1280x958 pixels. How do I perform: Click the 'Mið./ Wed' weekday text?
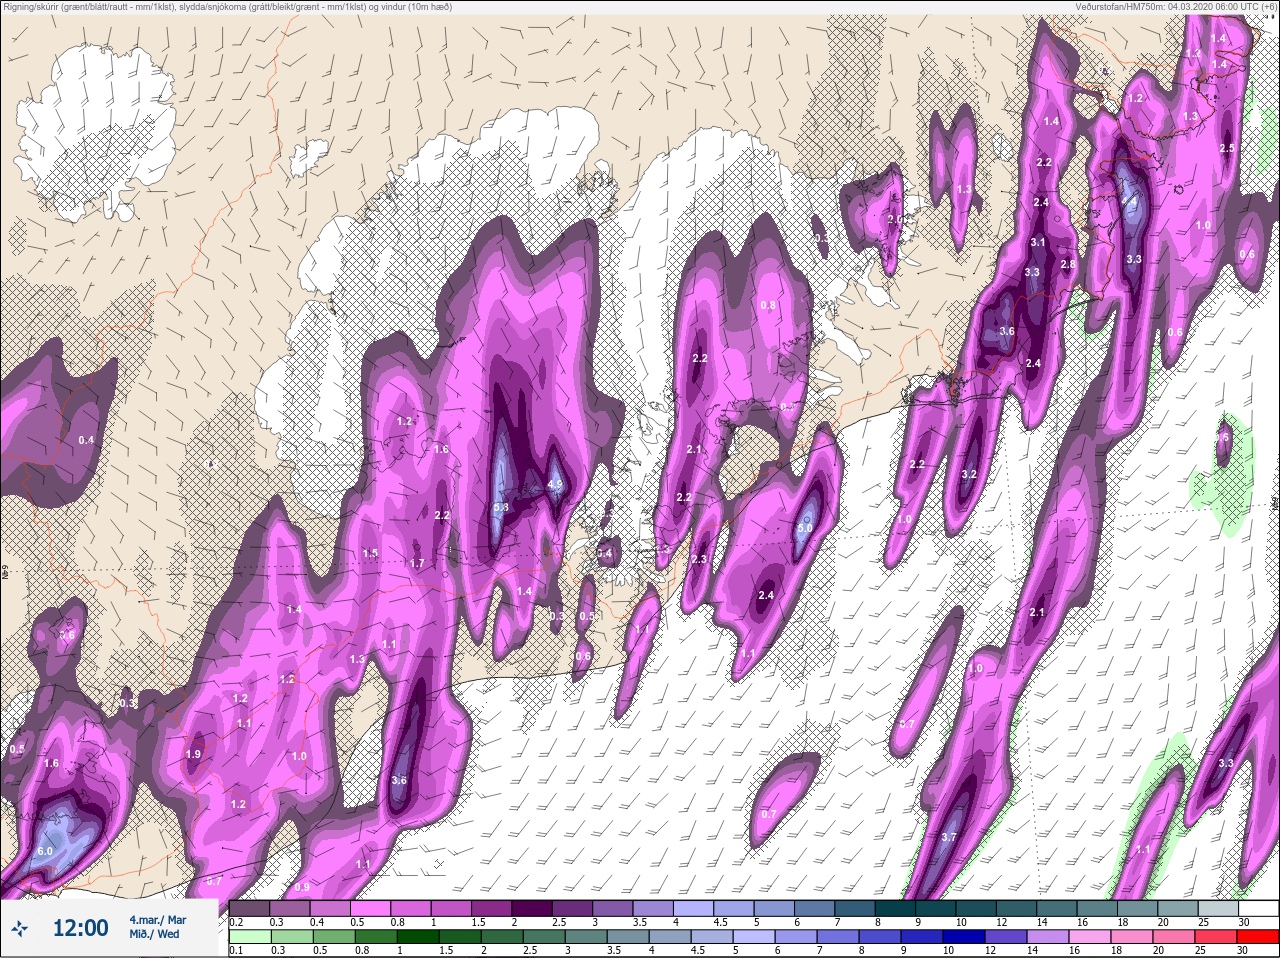tap(154, 934)
